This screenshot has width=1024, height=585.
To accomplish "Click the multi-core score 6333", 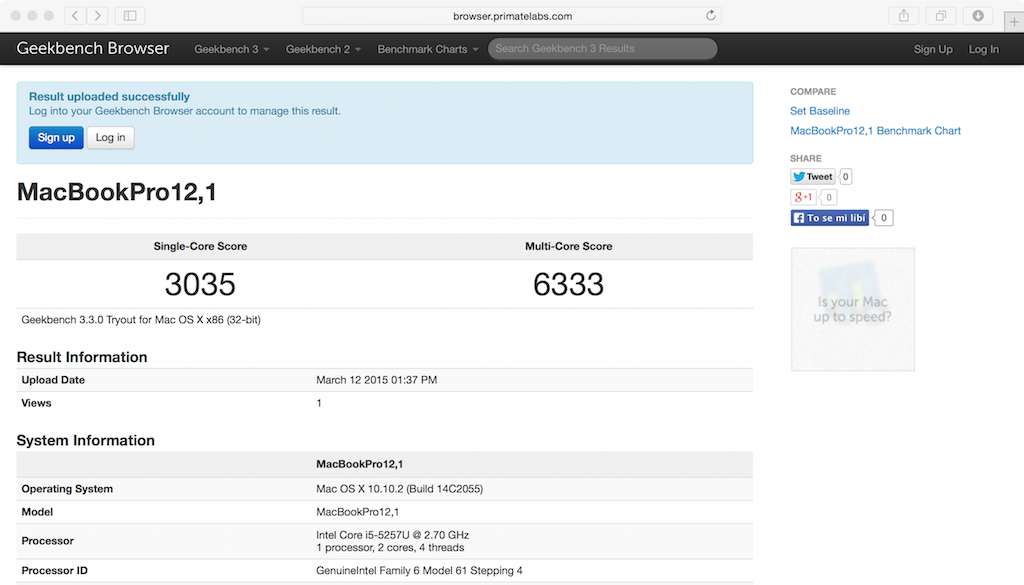I will click(x=568, y=284).
